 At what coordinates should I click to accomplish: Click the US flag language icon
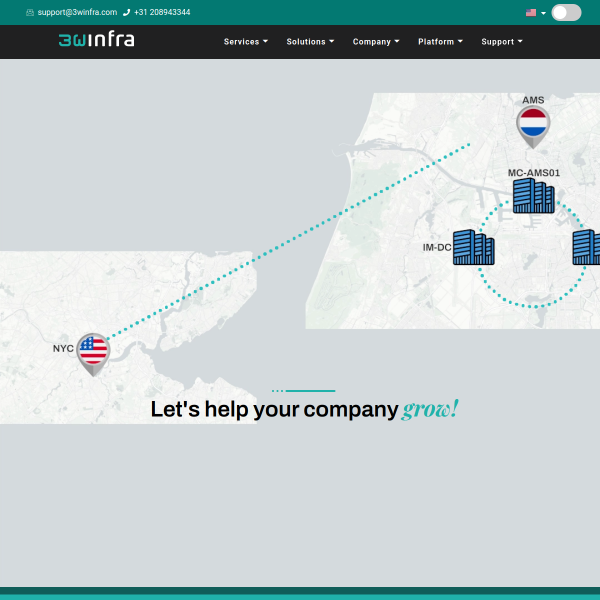pyautogui.click(x=531, y=13)
